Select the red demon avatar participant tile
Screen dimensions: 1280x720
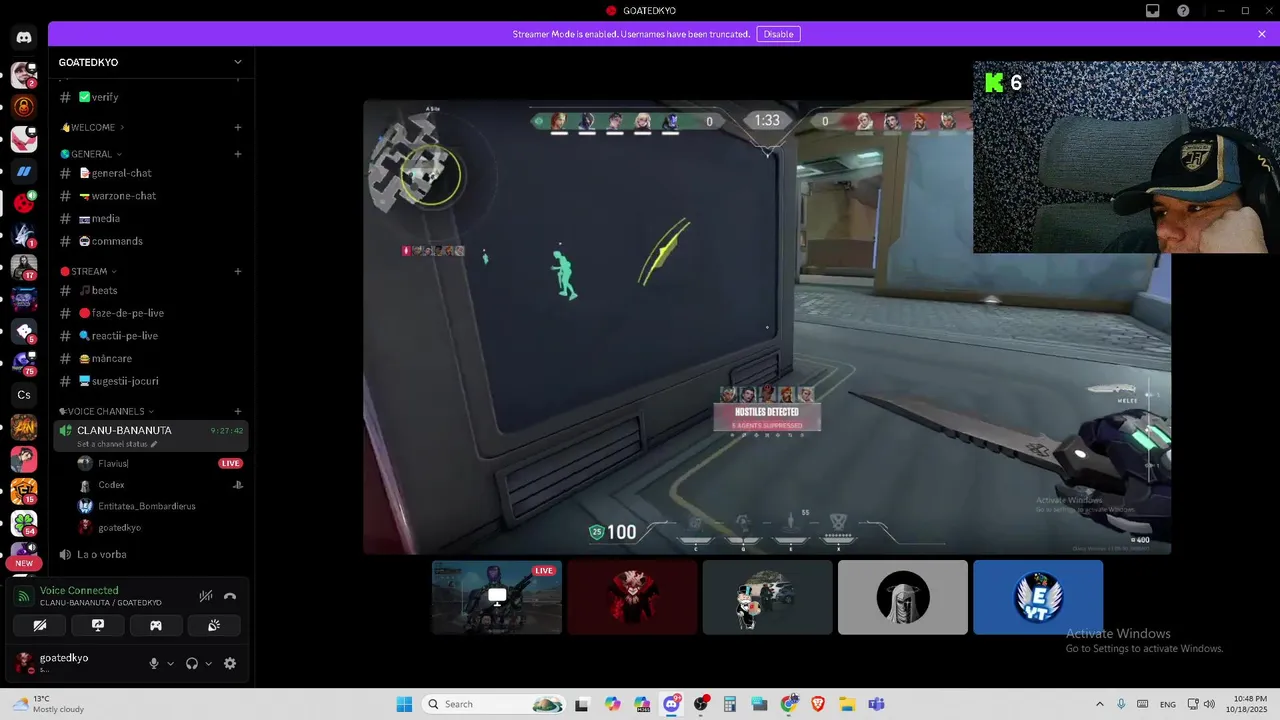(x=632, y=597)
